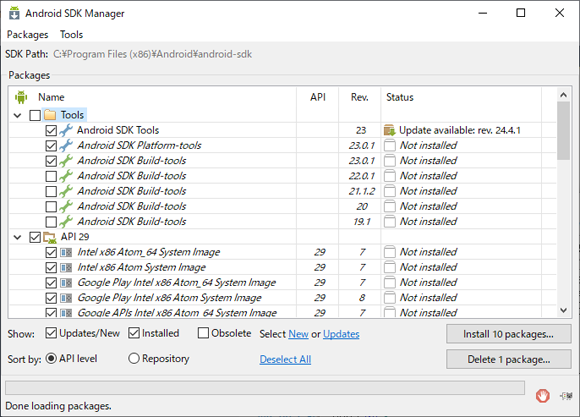Select the Android SDK Platform-tools row text
Screen dimensions: 580x417
[x=139, y=145]
